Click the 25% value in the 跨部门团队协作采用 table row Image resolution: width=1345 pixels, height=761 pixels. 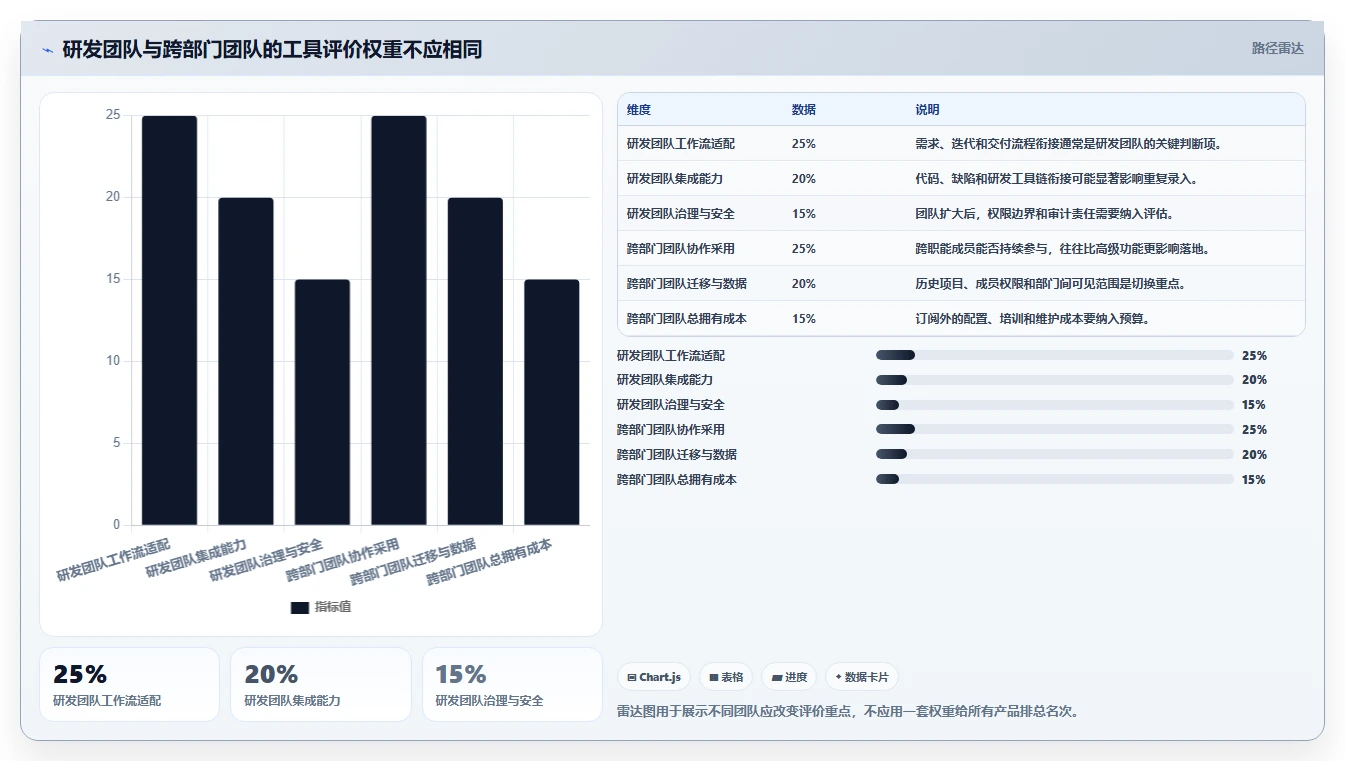tap(804, 249)
